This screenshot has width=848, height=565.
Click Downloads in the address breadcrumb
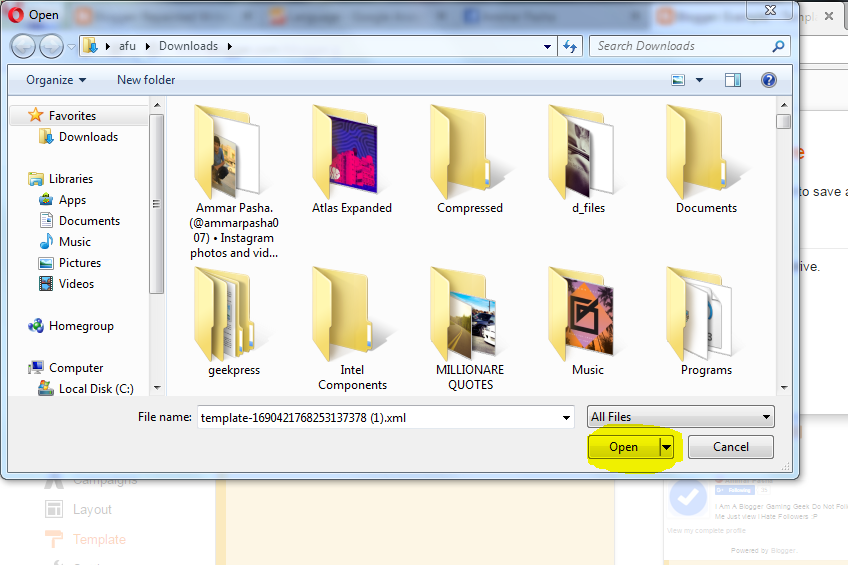click(188, 46)
